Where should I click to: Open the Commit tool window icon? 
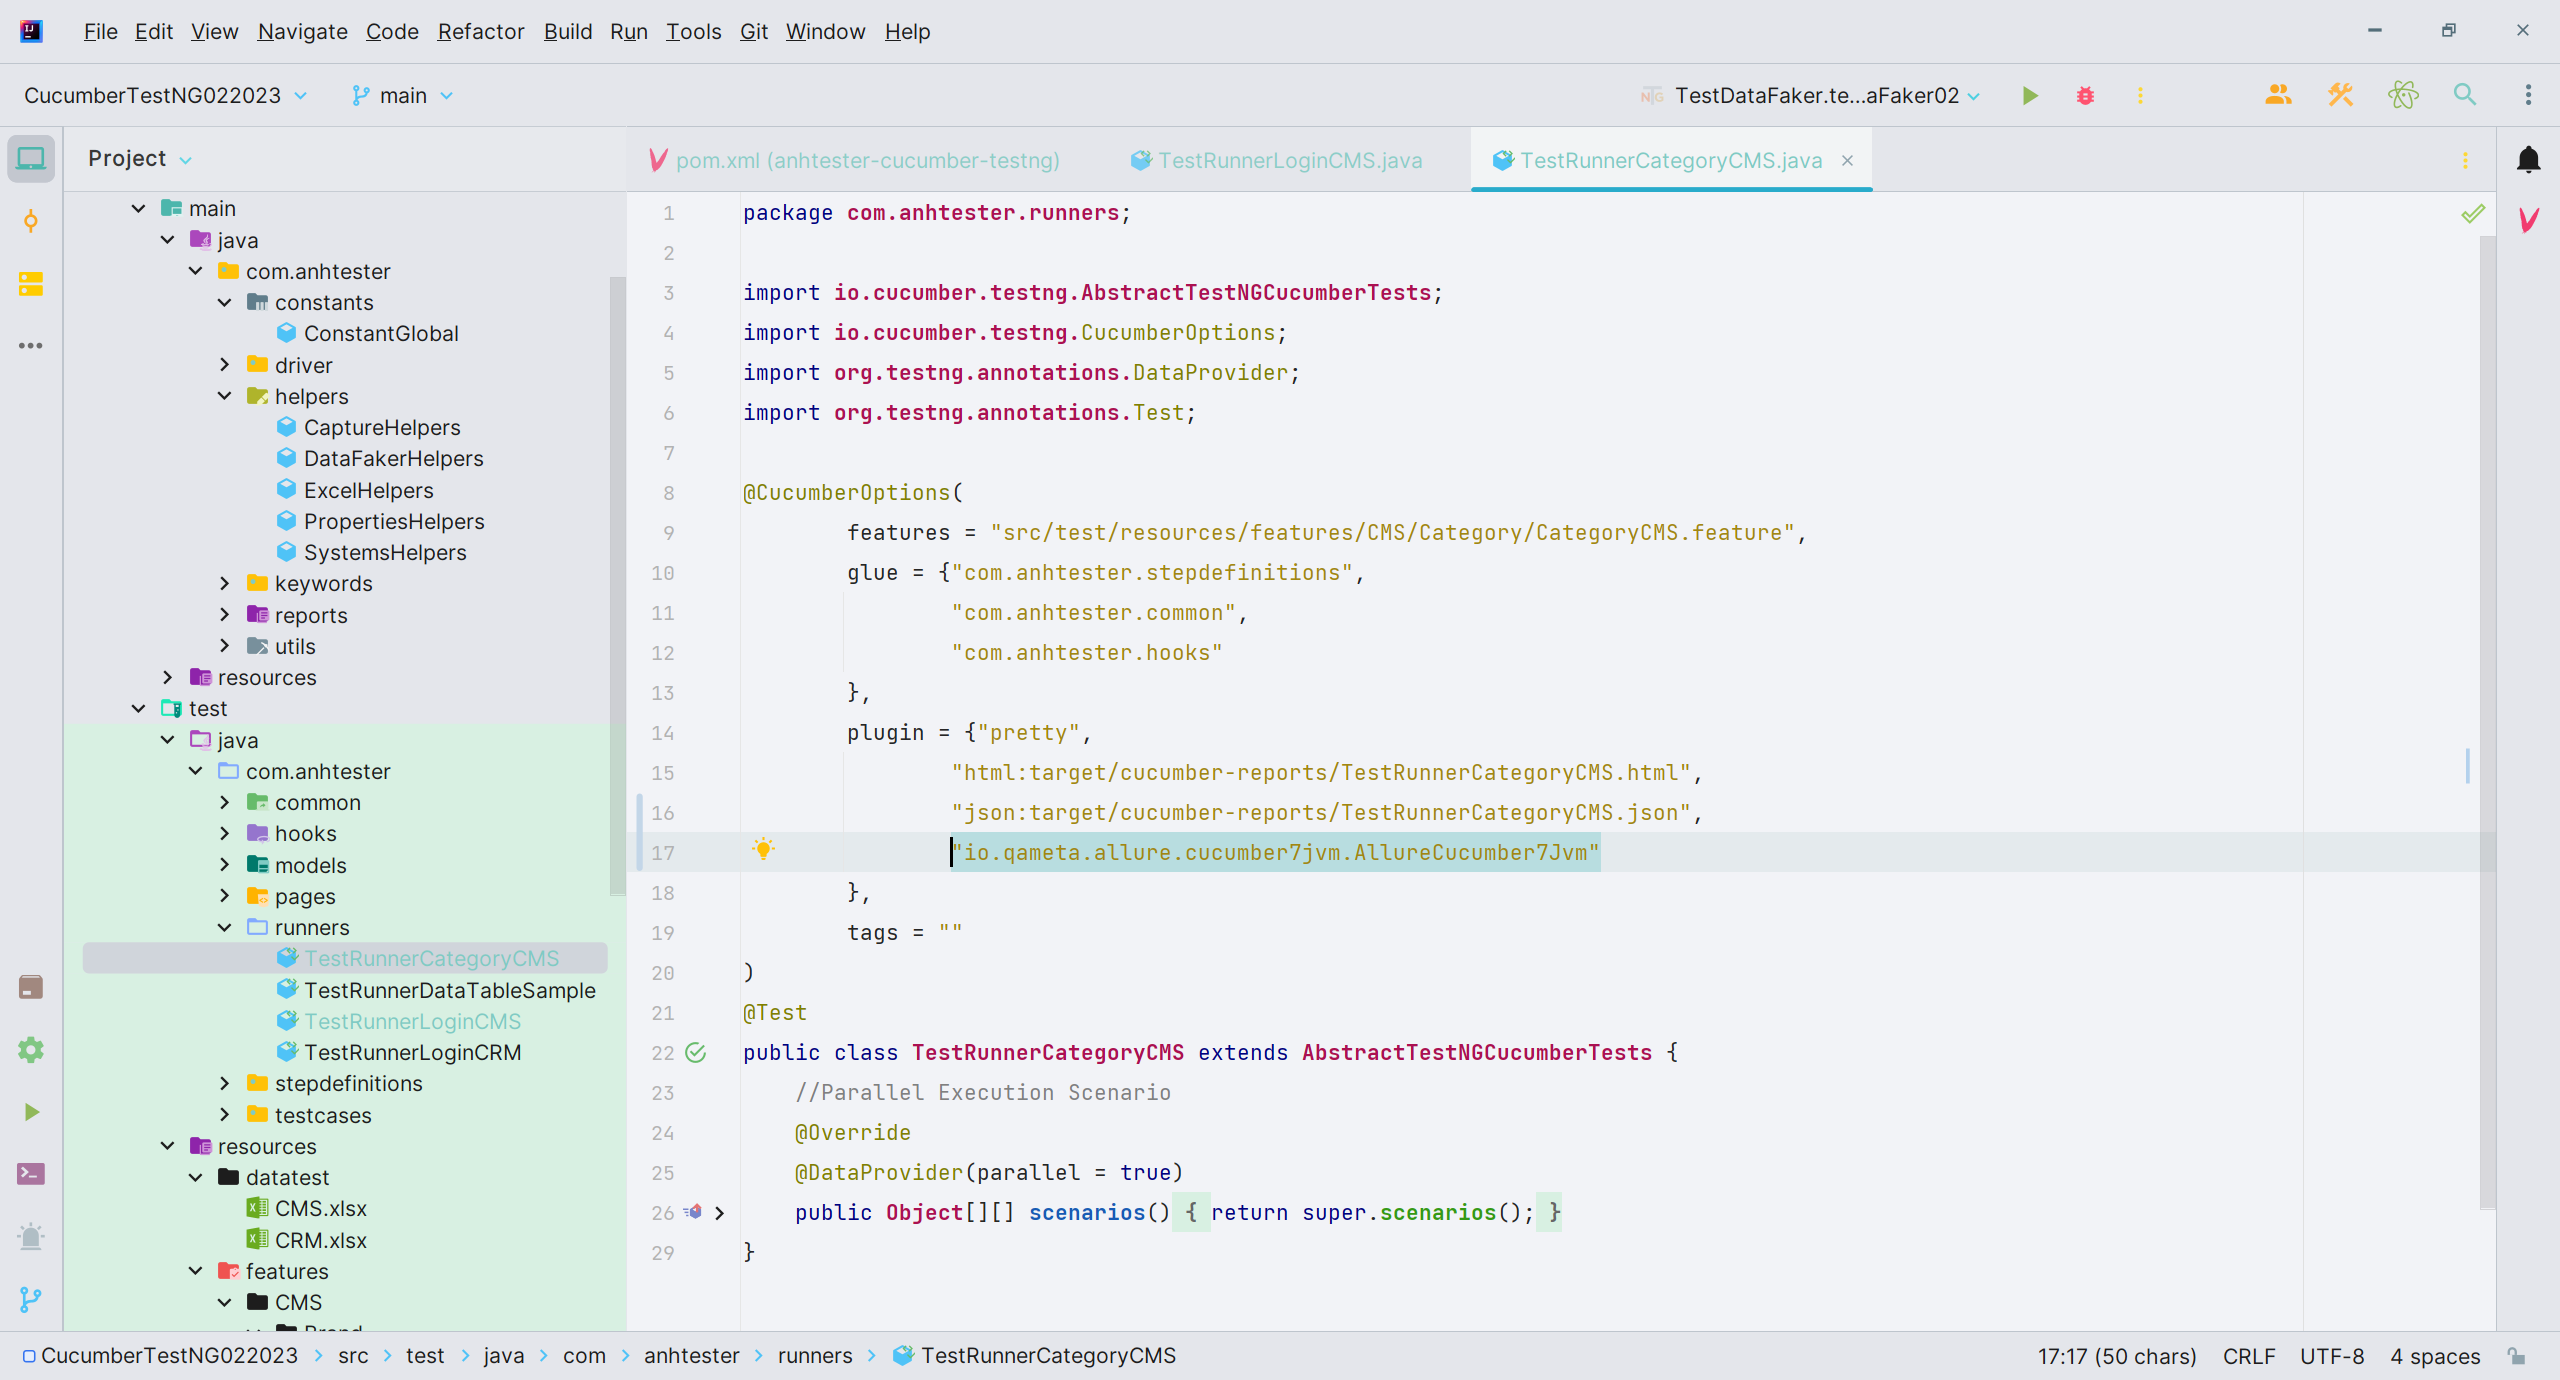[31, 221]
